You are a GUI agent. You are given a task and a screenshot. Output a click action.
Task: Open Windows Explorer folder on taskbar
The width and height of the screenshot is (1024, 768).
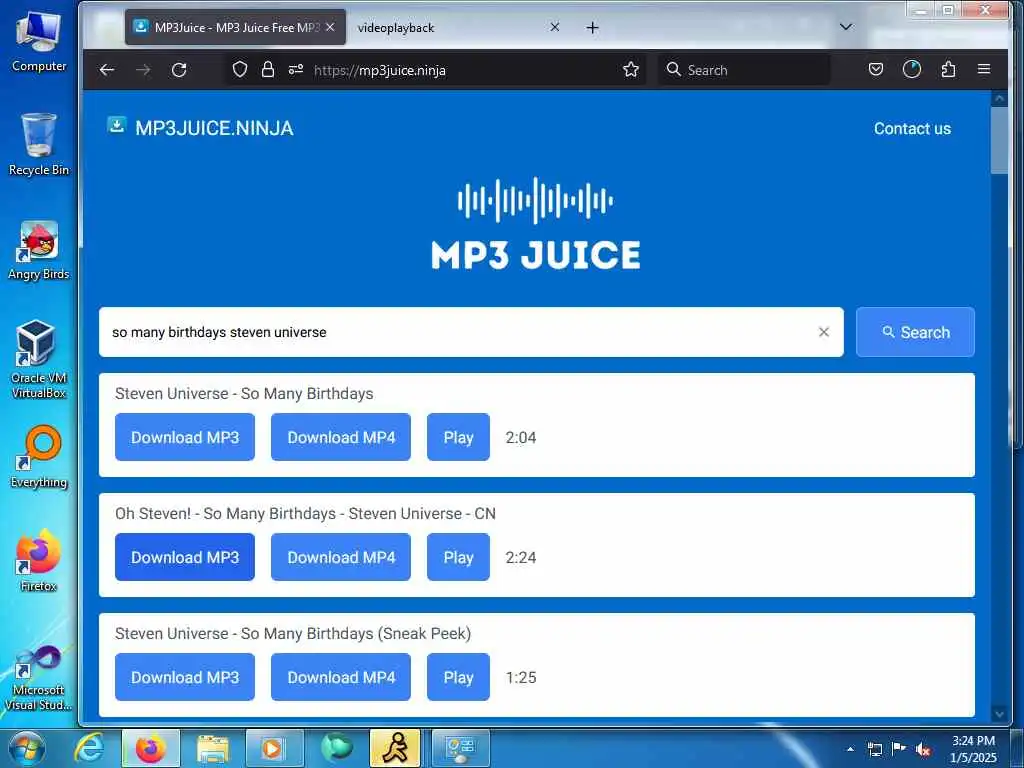(213, 748)
